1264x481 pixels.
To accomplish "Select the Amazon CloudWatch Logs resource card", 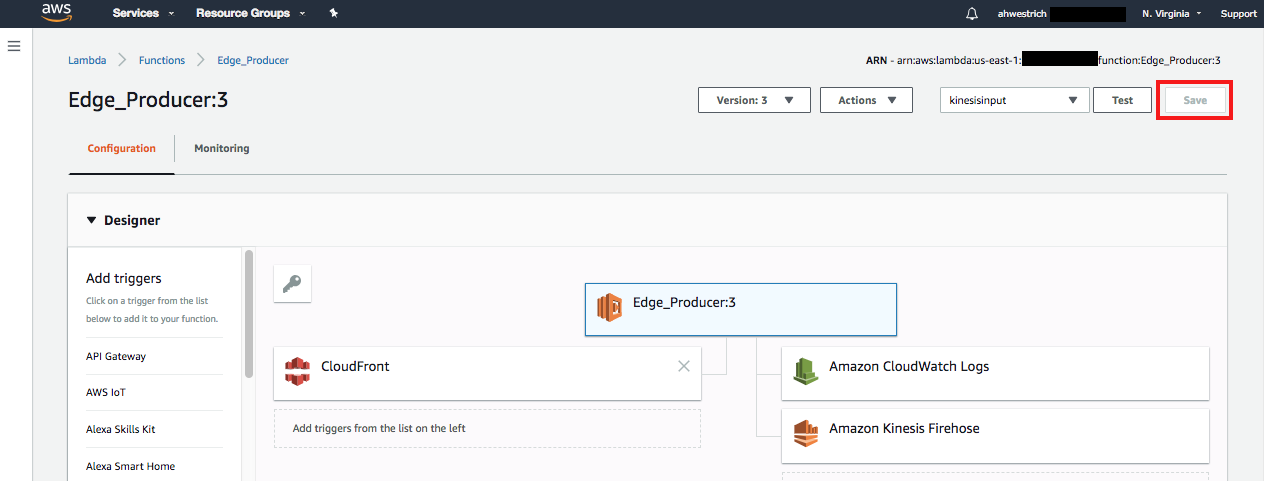I will (x=995, y=373).
